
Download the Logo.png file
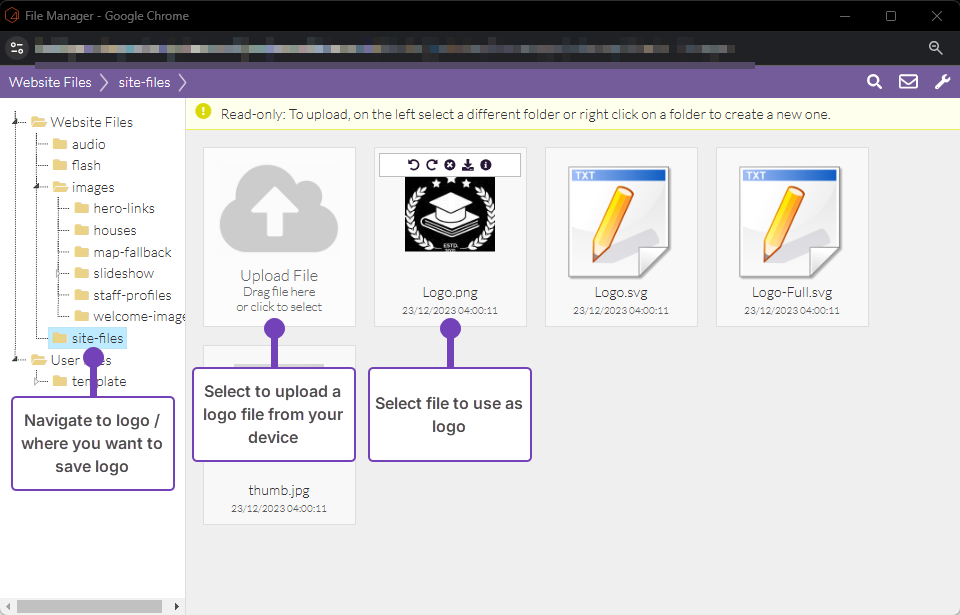(468, 165)
